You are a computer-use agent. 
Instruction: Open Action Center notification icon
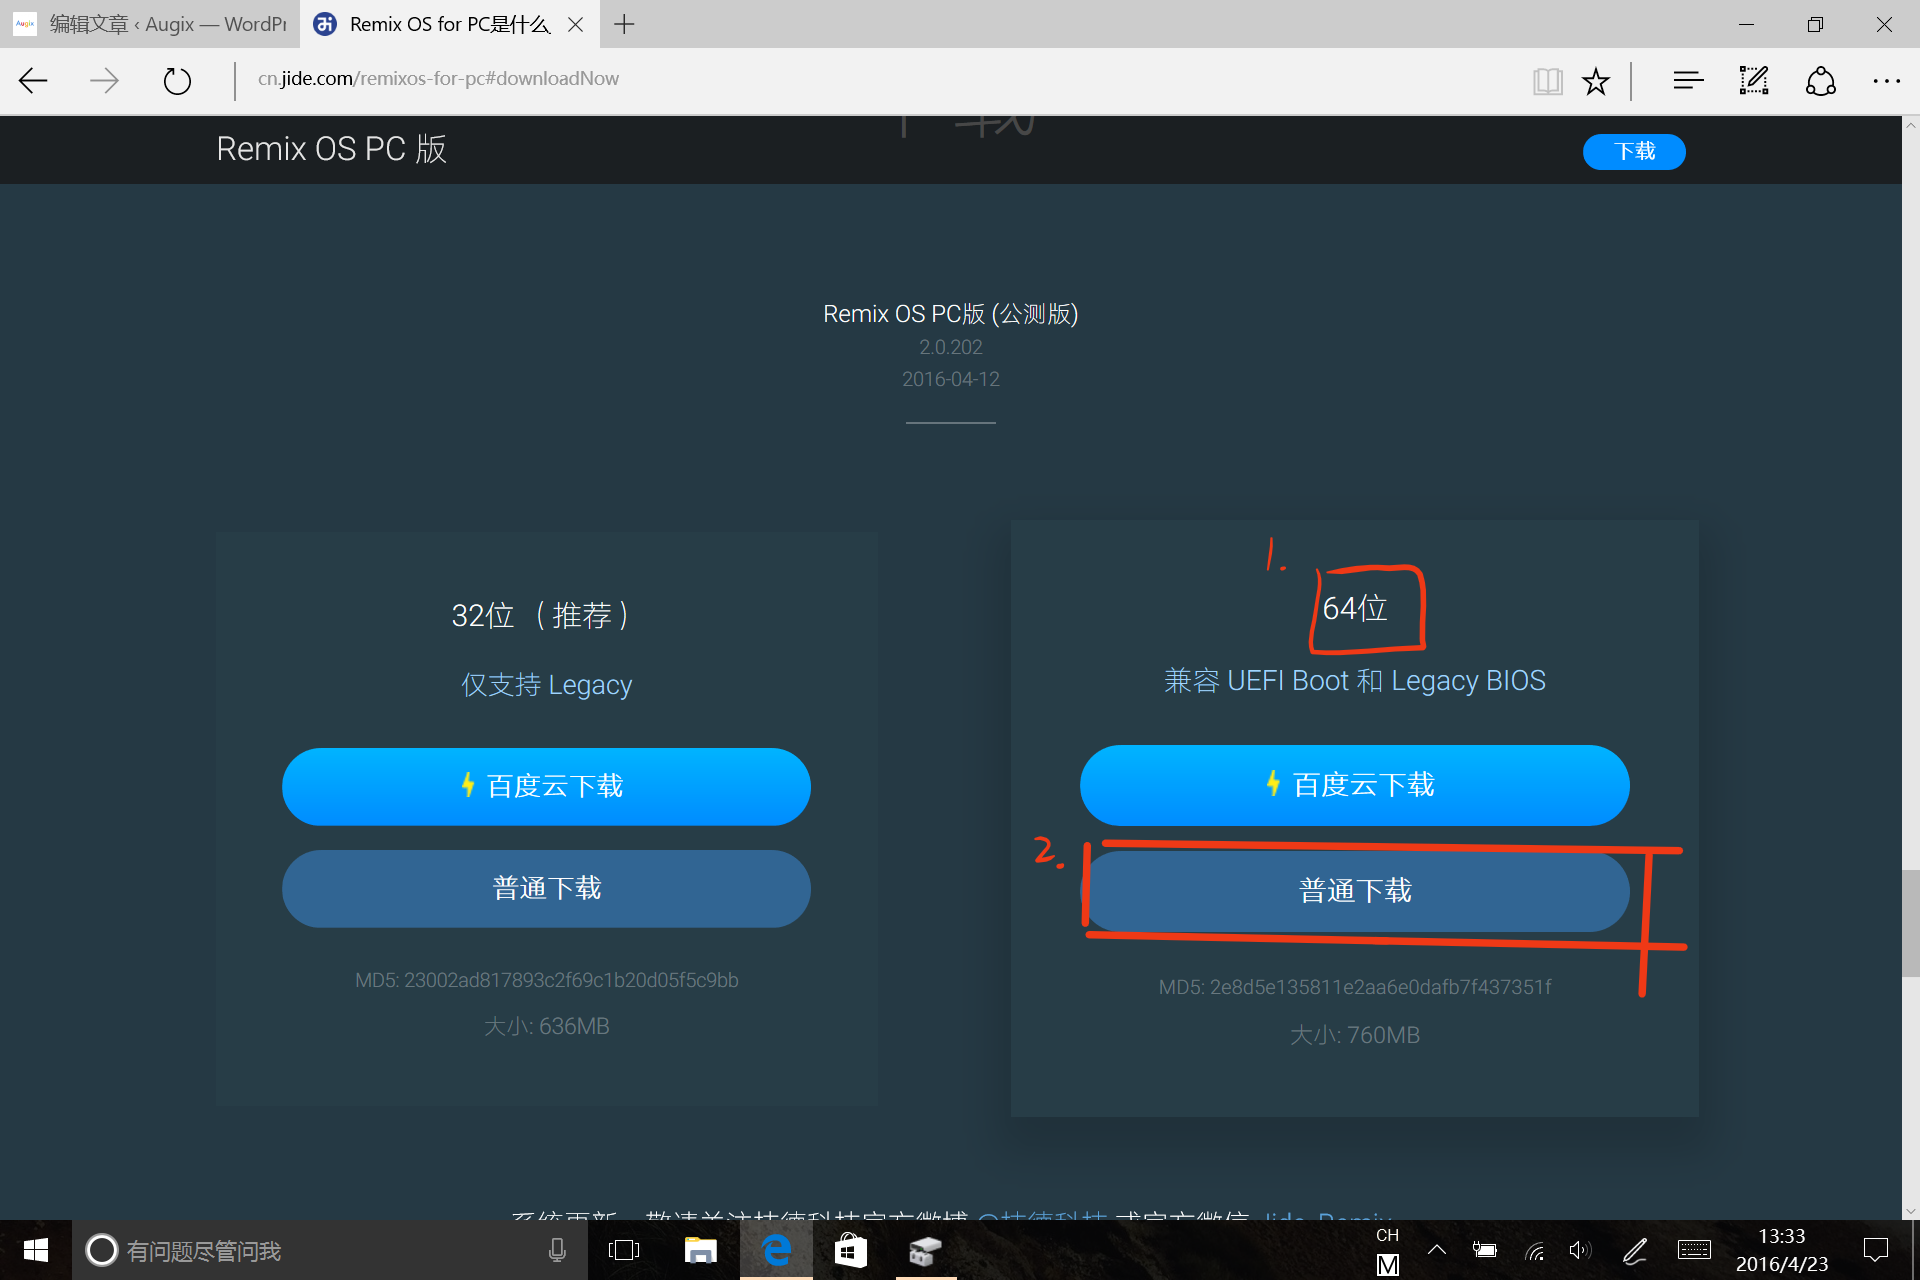[1876, 1249]
